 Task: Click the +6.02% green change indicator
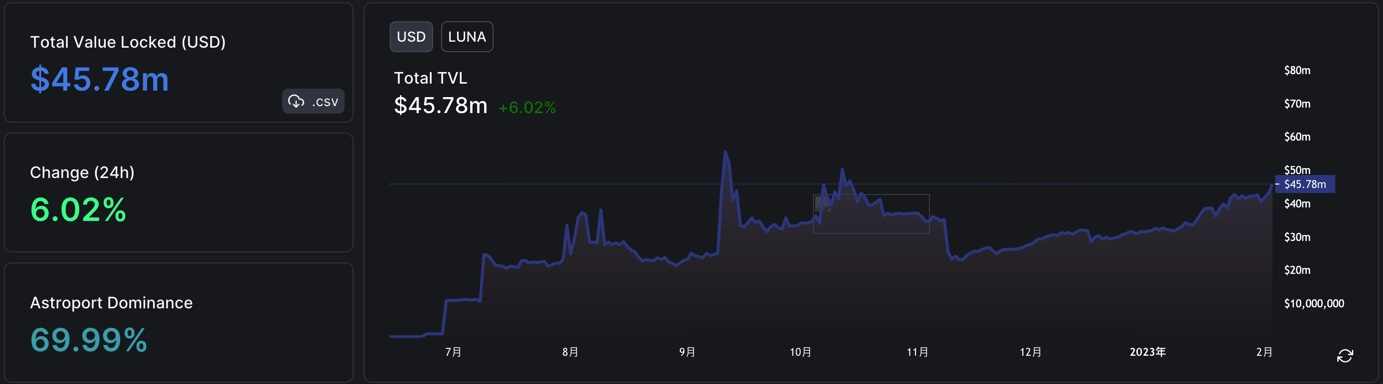click(x=527, y=107)
